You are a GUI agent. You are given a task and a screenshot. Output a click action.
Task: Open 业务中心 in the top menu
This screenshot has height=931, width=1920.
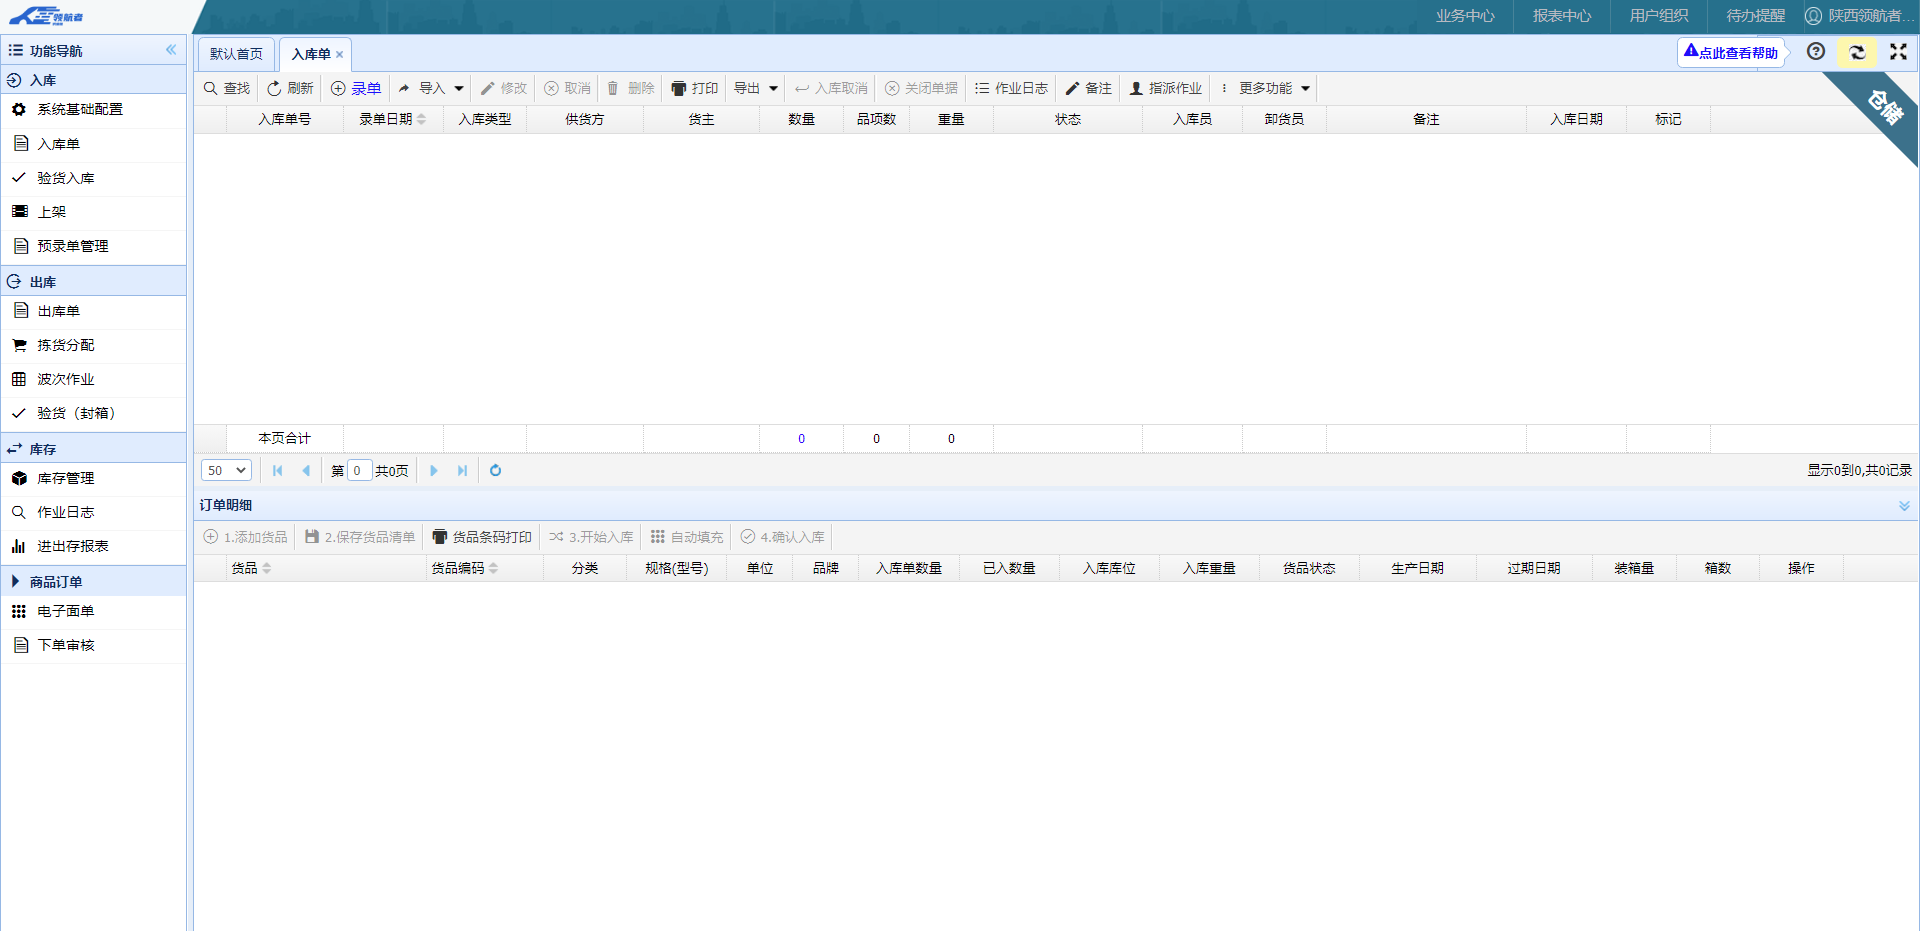[1465, 16]
